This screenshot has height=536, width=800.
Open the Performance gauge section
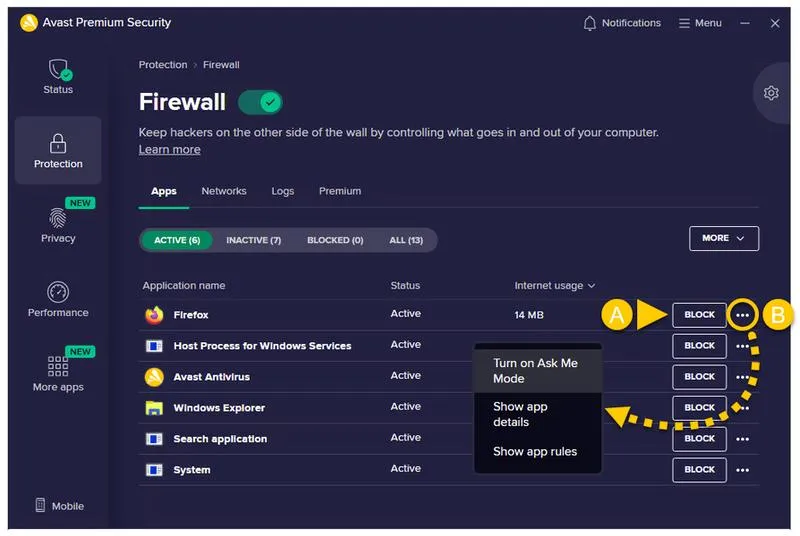(58, 300)
